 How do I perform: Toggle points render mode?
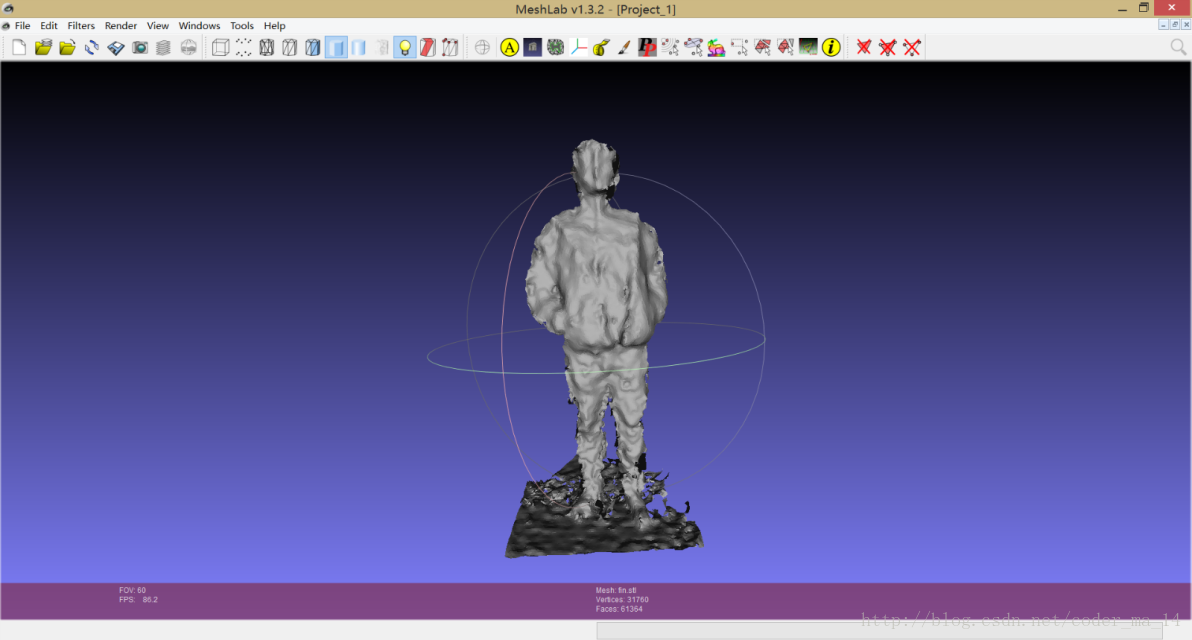coord(243,47)
